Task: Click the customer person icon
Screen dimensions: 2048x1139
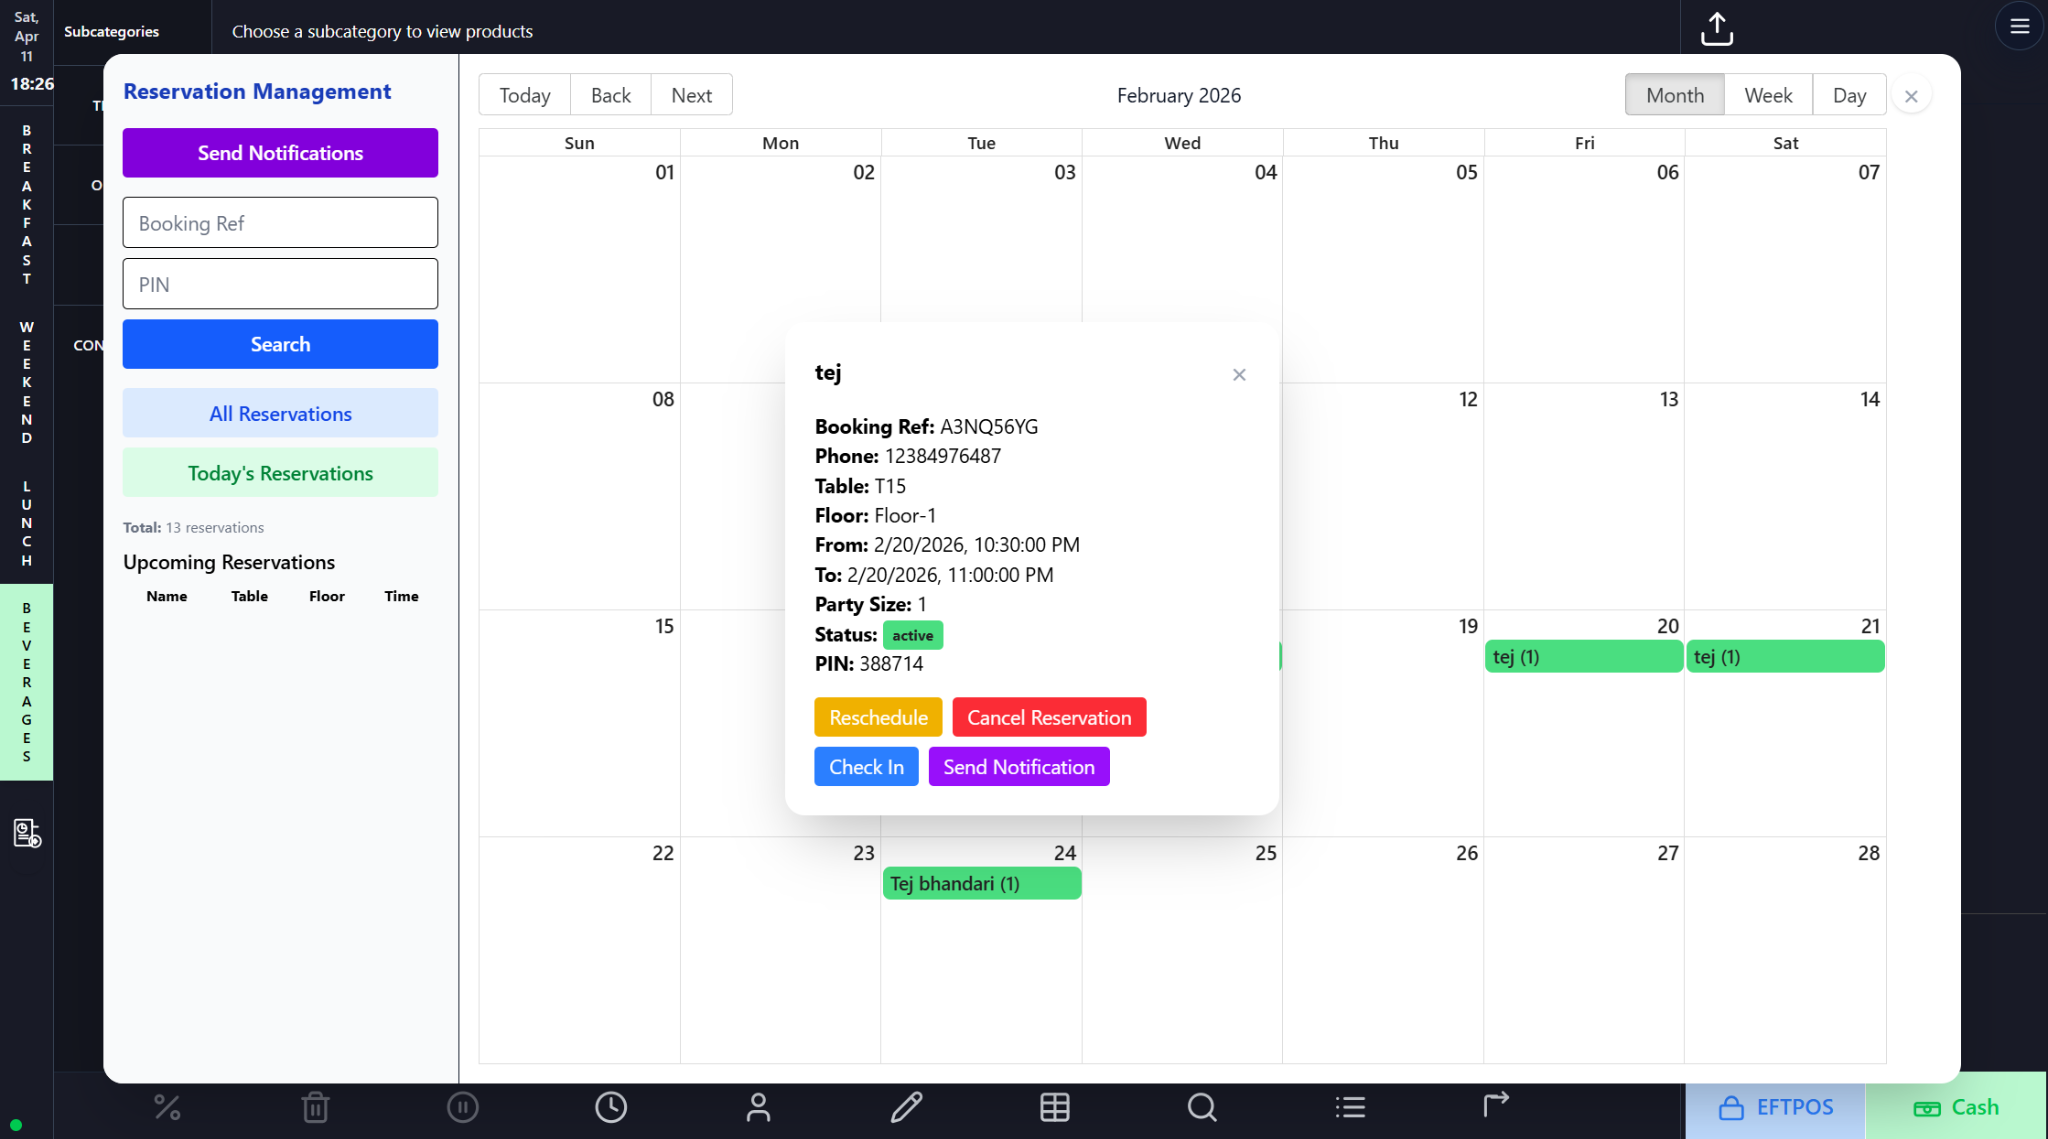Action: pyautogui.click(x=758, y=1107)
